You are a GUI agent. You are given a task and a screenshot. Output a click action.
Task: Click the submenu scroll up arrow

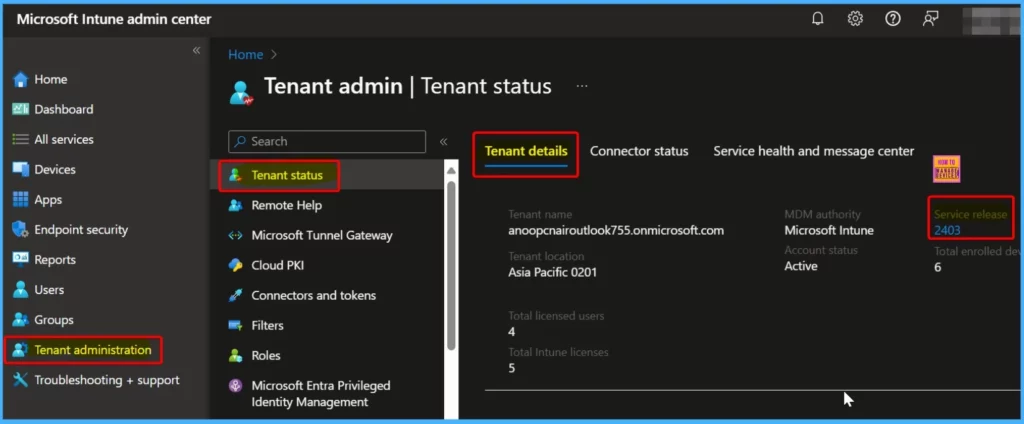tap(451, 171)
